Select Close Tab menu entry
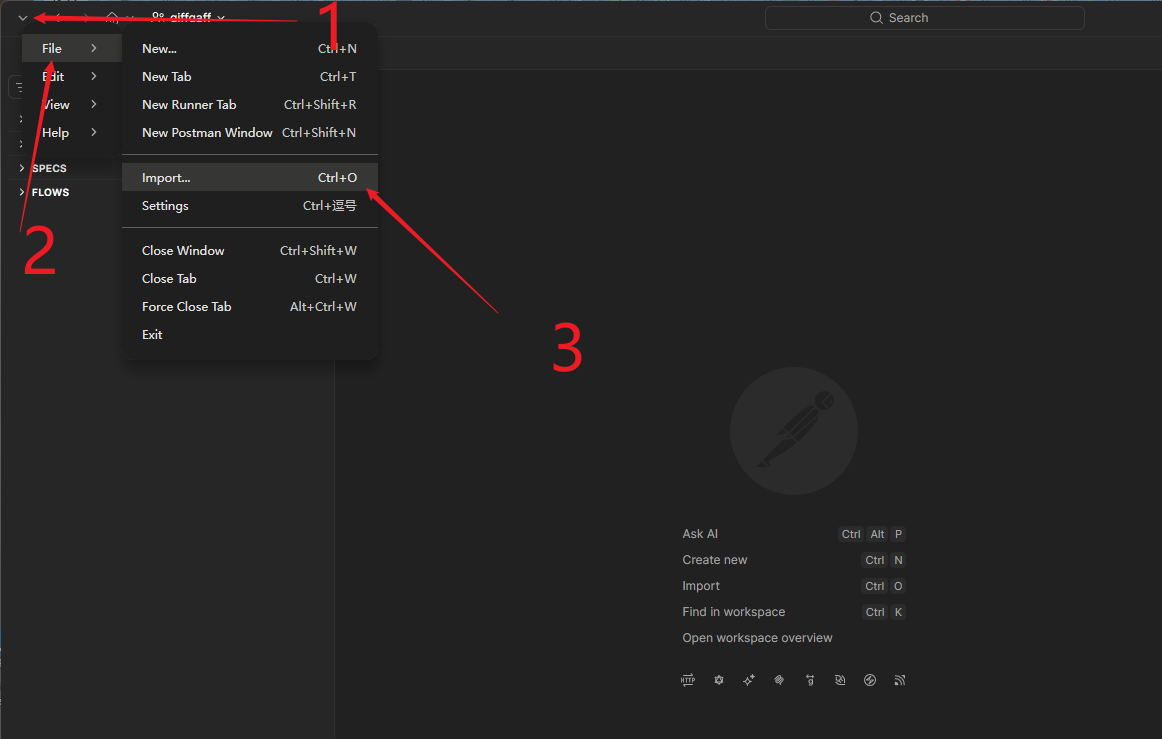Screen dimensions: 1162x739 coord(250,279)
